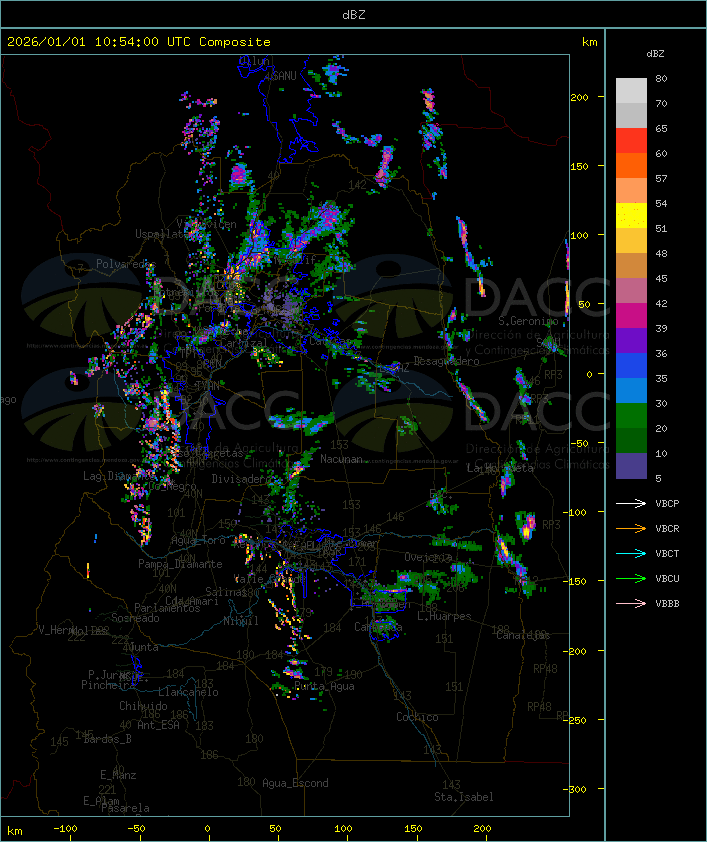Click the Canalejas place label

tap(523, 635)
